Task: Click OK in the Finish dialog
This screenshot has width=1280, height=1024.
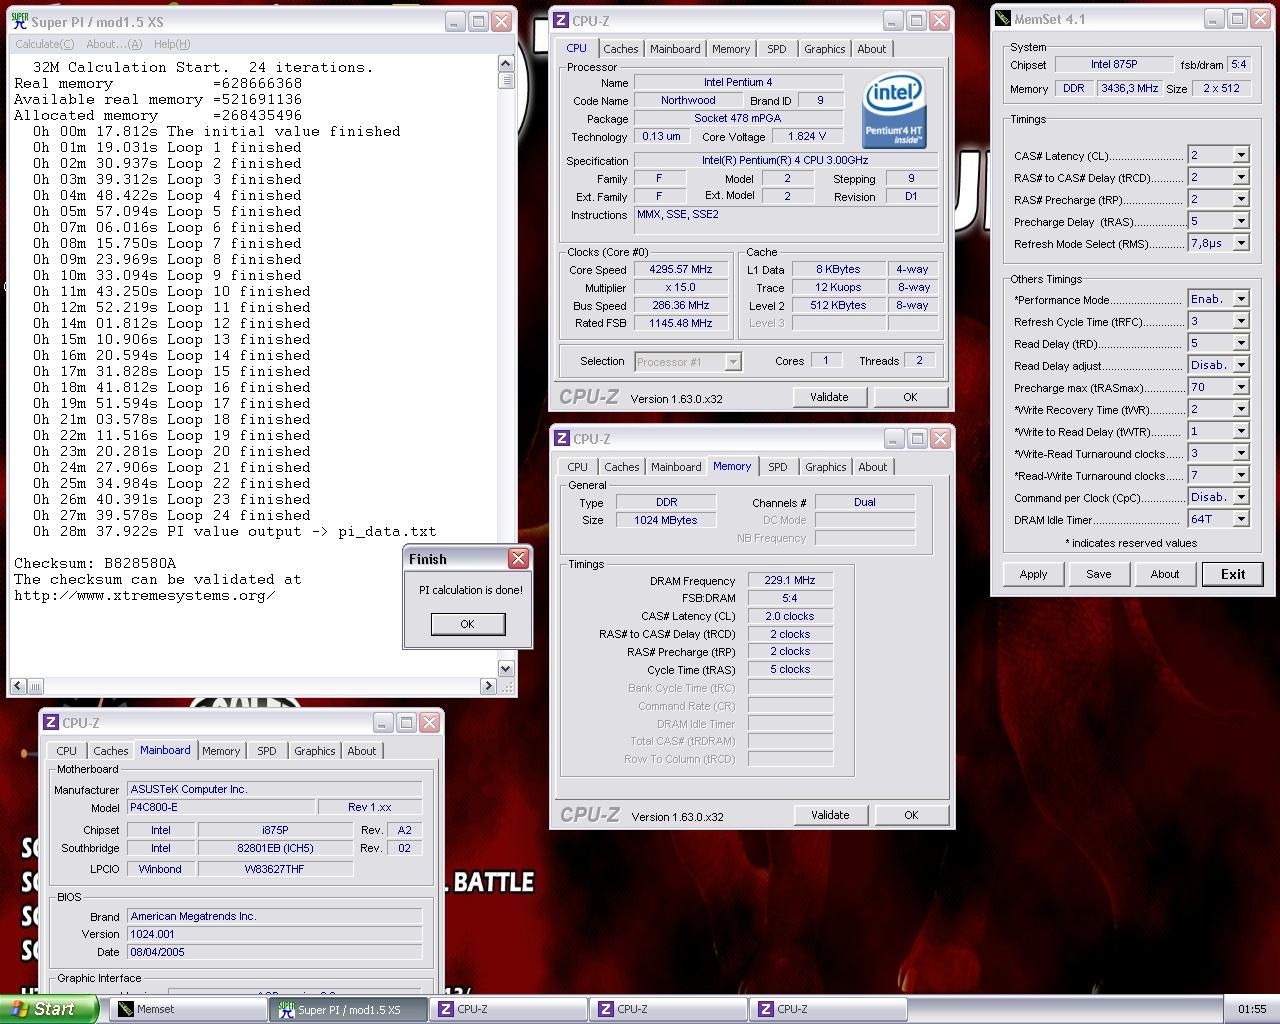Action: 467,624
